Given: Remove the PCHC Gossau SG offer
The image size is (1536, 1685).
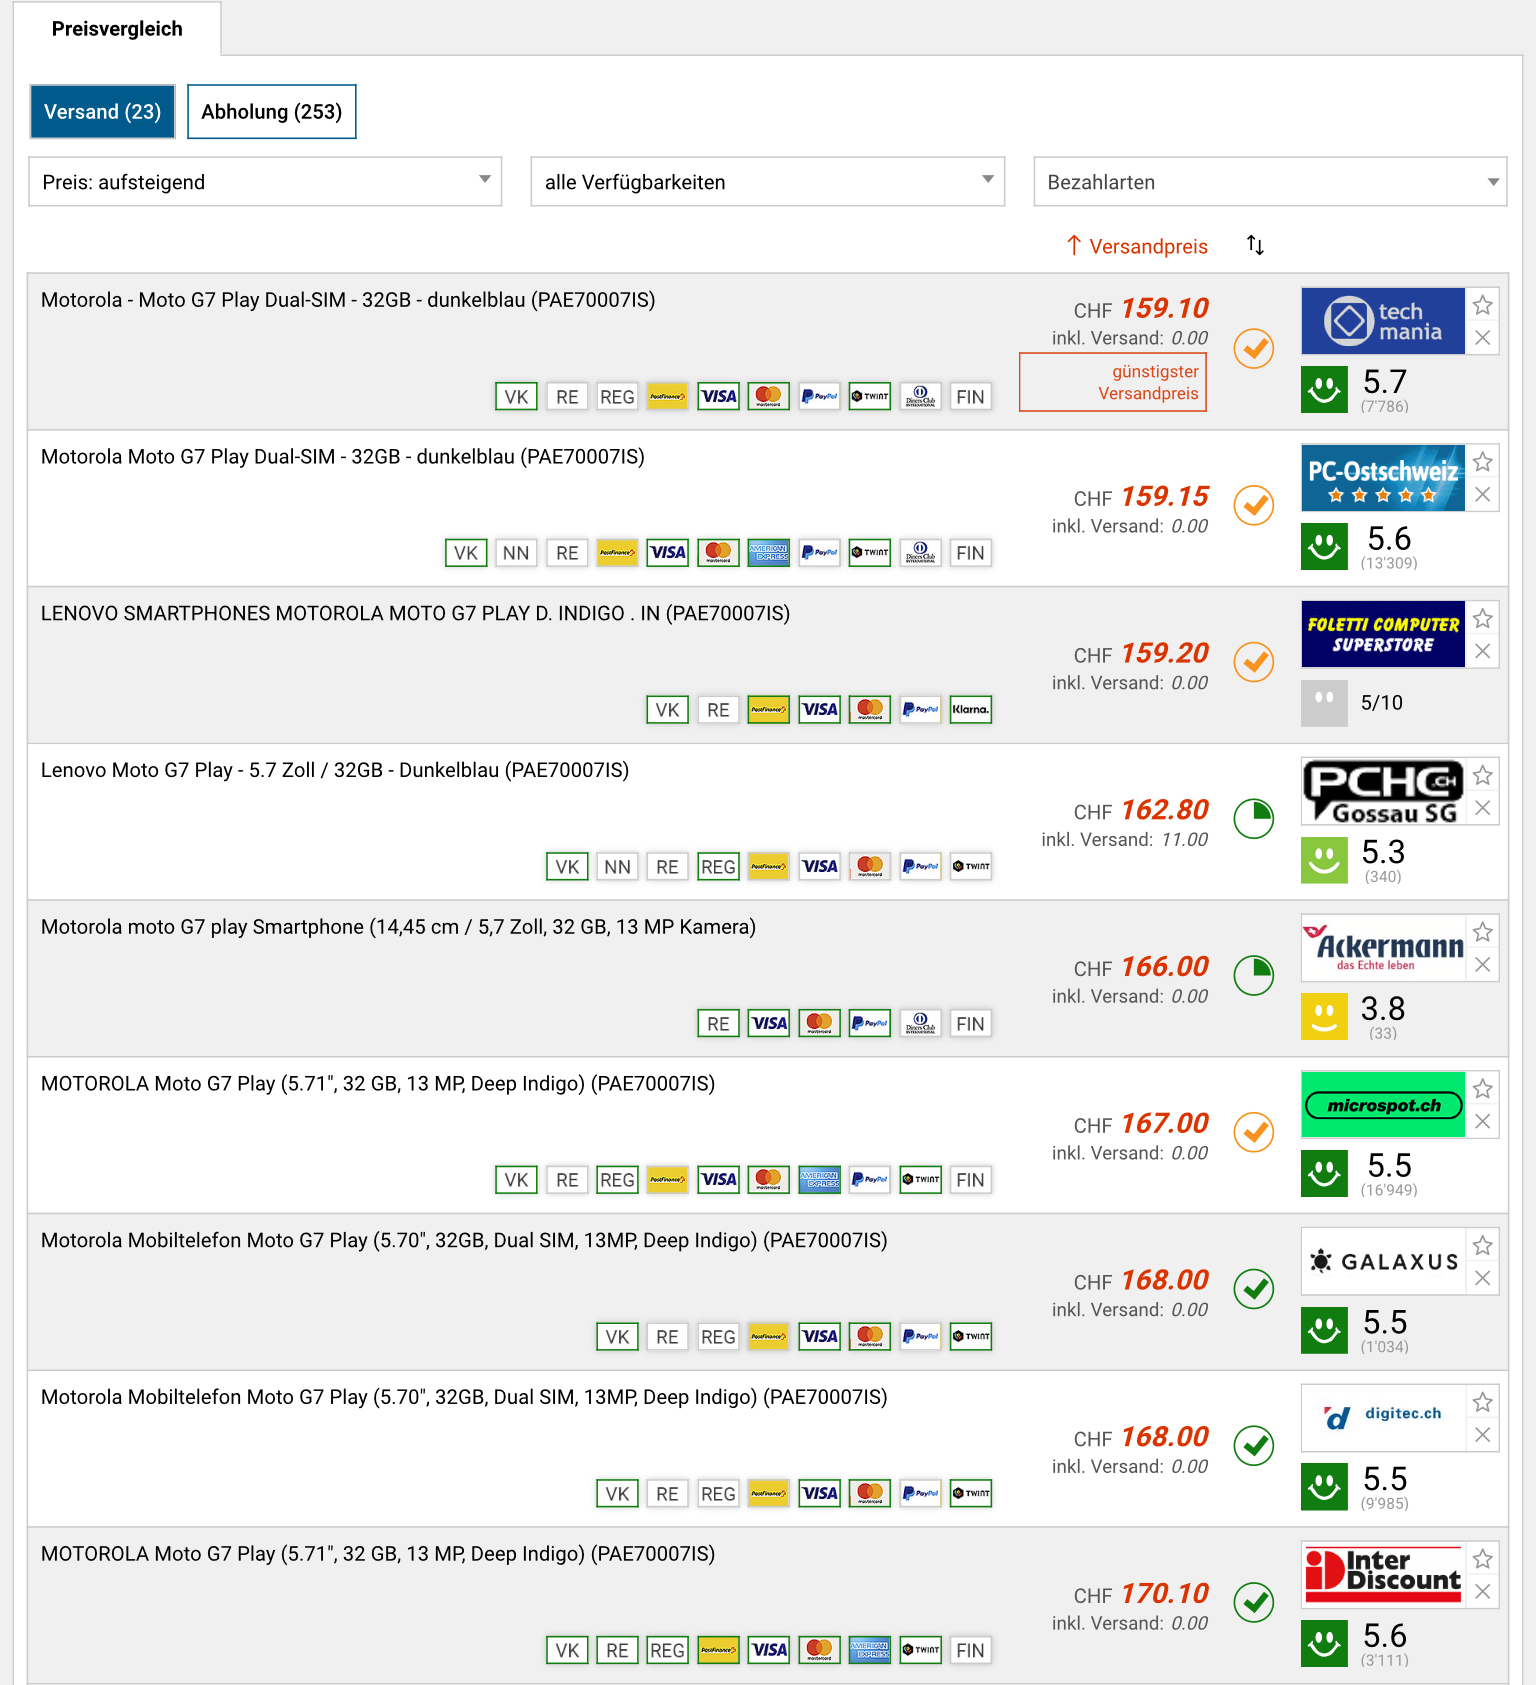Looking at the screenshot, I should [x=1483, y=808].
